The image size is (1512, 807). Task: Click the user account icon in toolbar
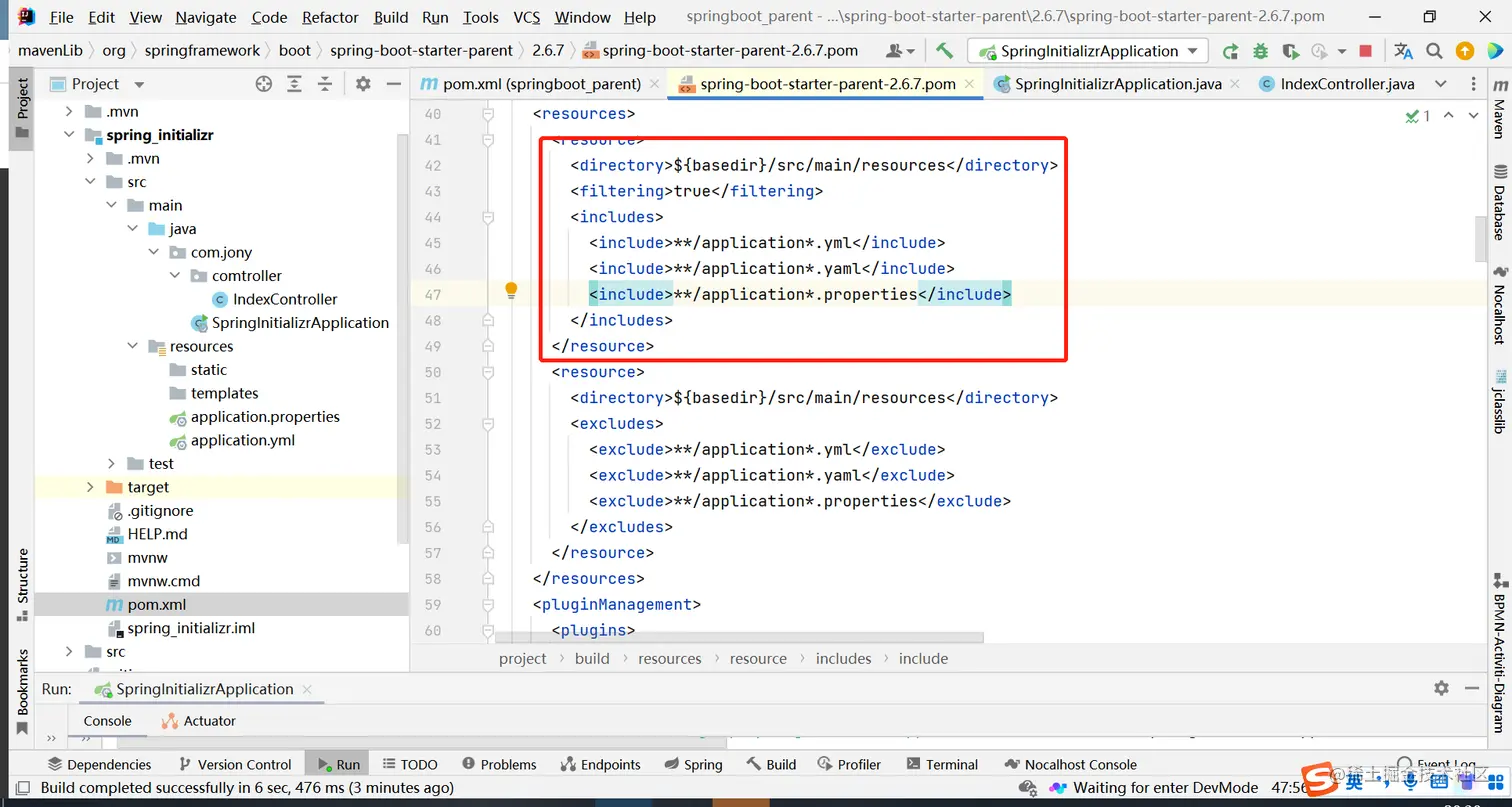[x=900, y=51]
